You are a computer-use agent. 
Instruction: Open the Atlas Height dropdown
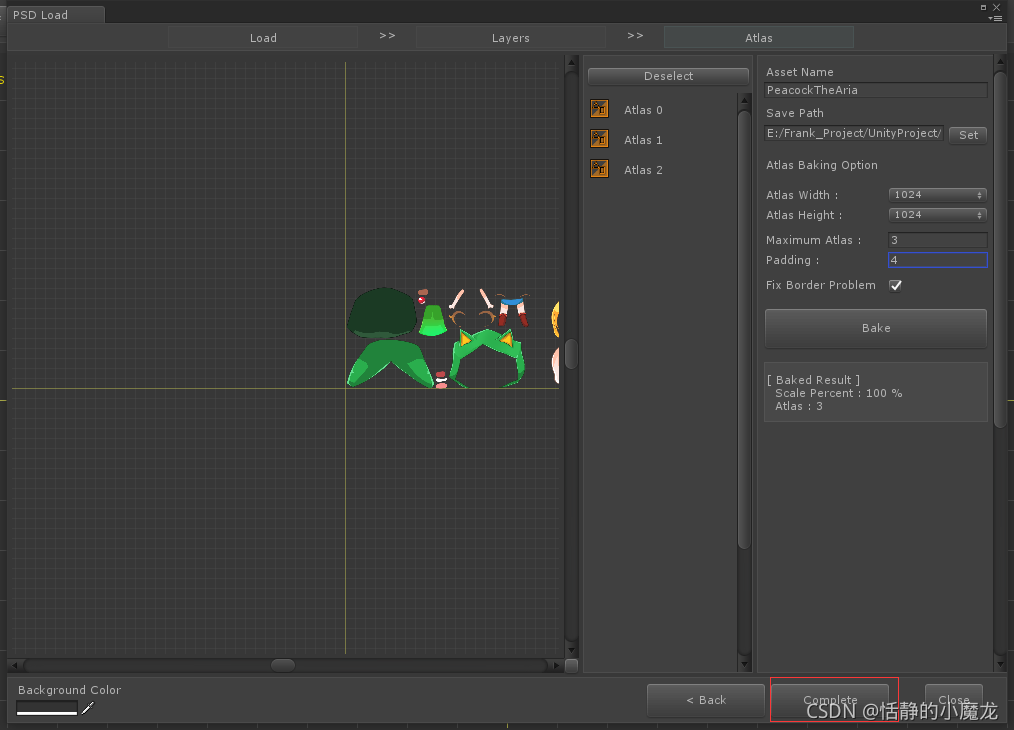click(938, 215)
